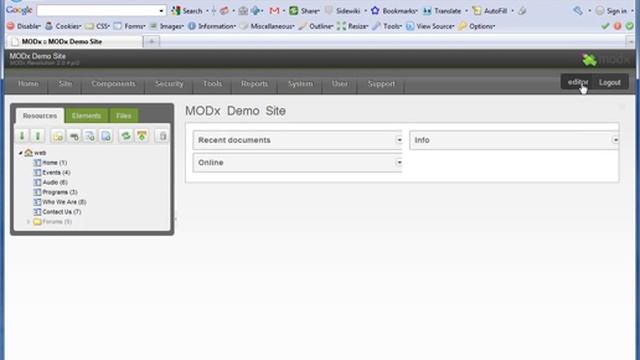Open a new browser tab
The width and height of the screenshot is (640, 360).
tap(151, 41)
